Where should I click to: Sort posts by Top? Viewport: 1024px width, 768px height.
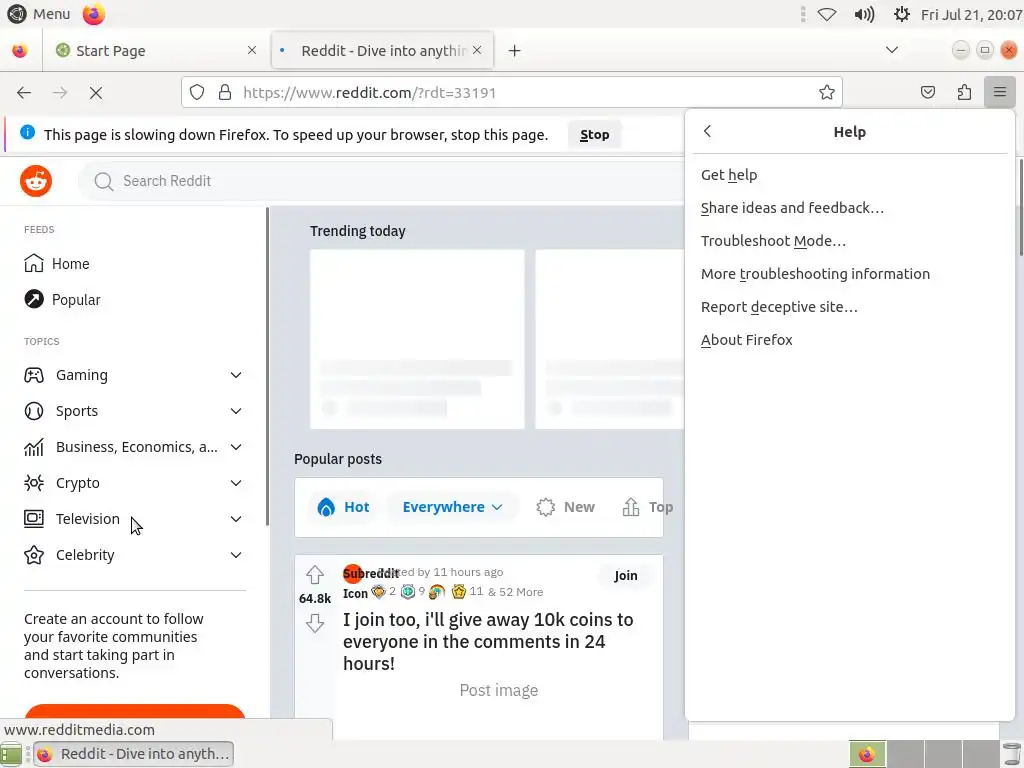[647, 507]
